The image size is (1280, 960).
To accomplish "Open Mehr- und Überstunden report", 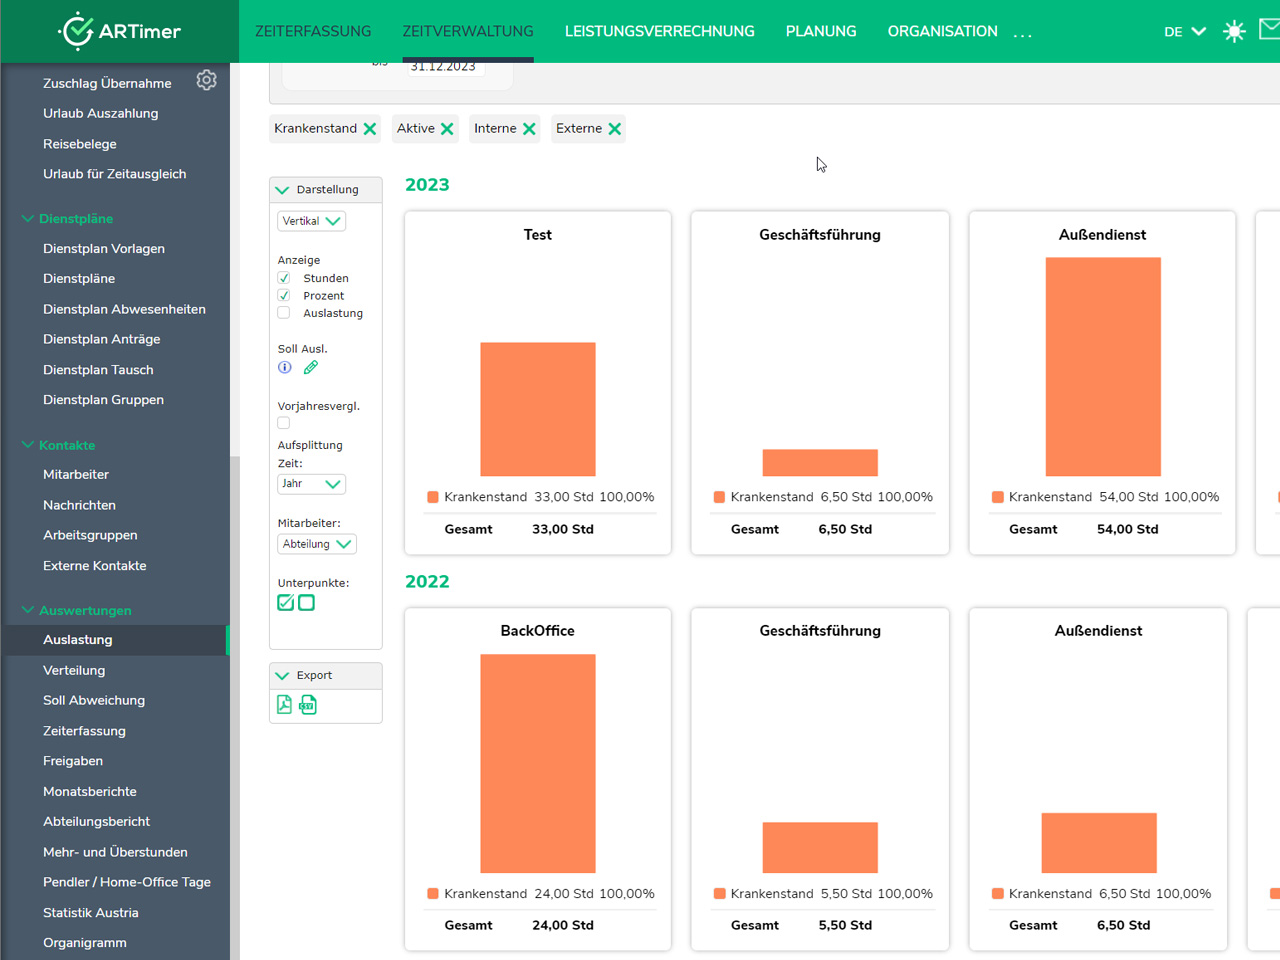I will click(x=115, y=852).
